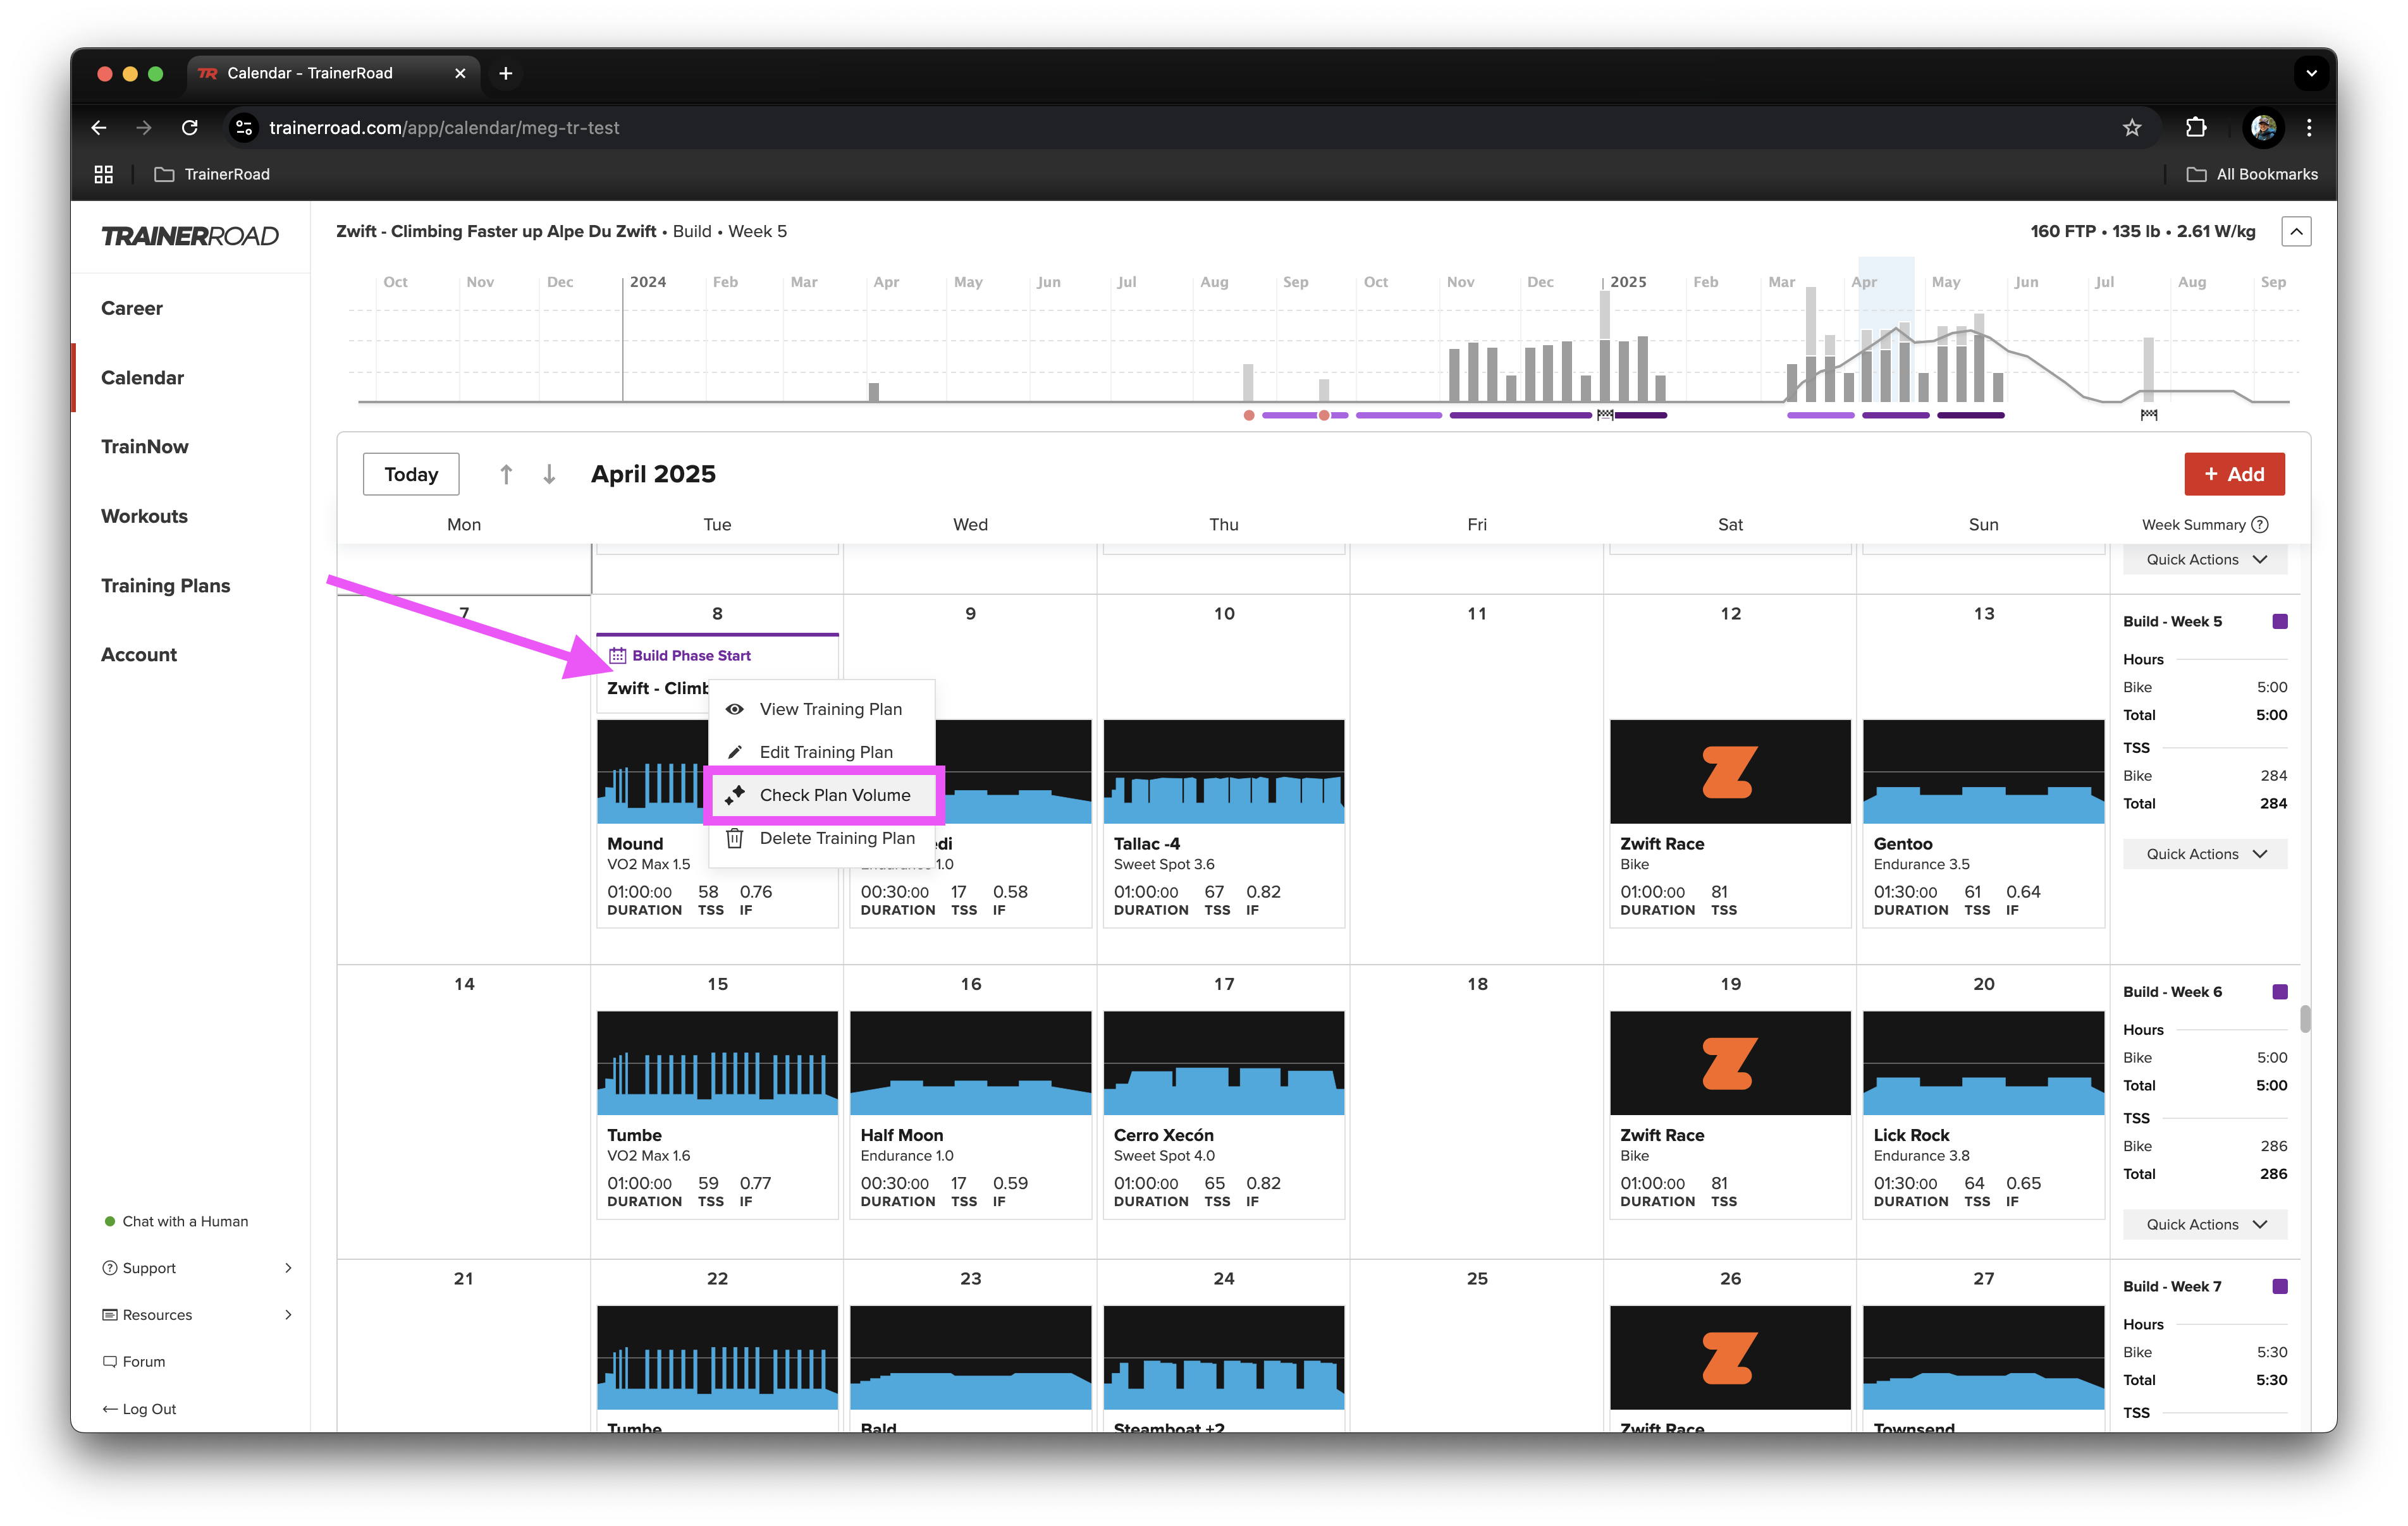Viewport: 2408px width, 1526px height.
Task: Go to previous month with up arrow
Action: click(x=506, y=474)
